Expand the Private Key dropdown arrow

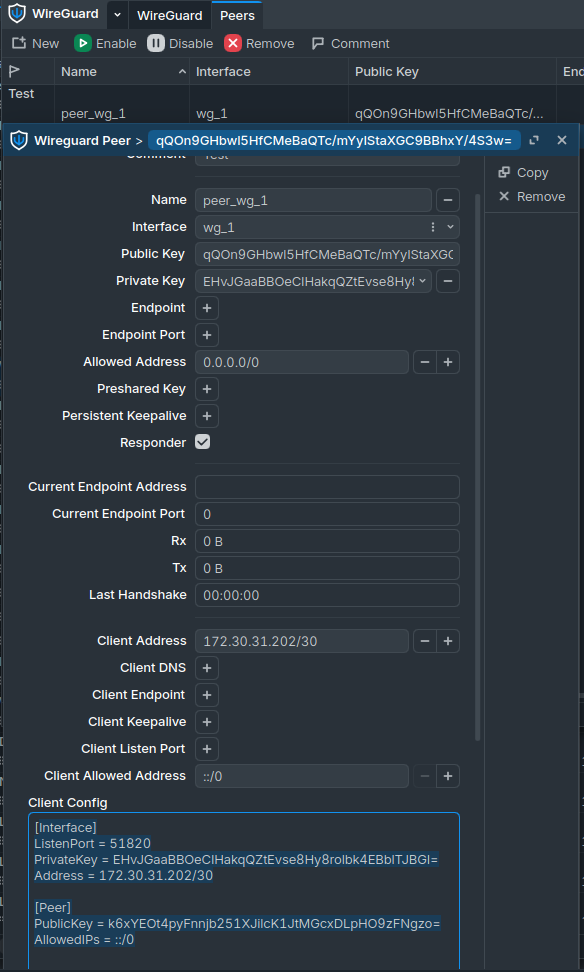[423, 281]
